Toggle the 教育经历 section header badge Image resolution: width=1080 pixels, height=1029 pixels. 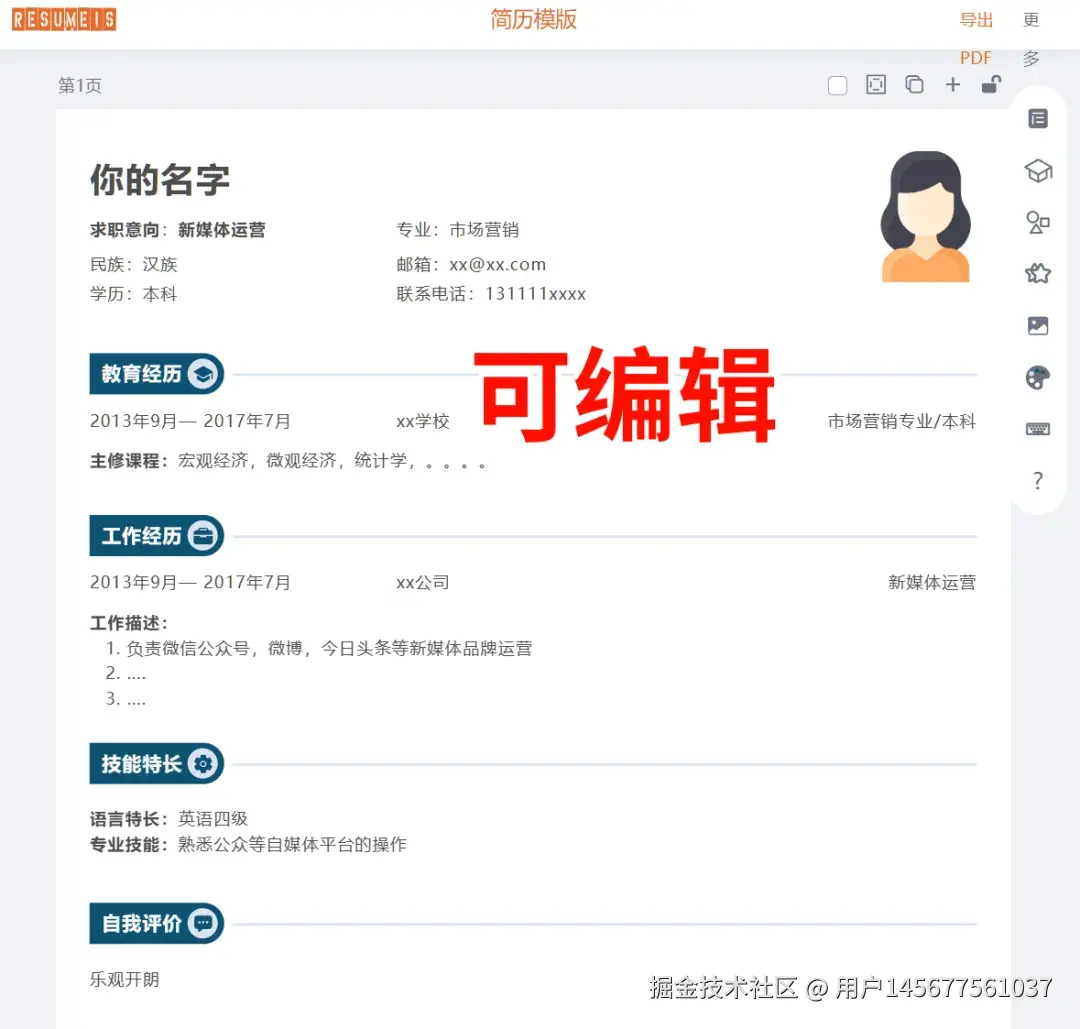point(156,373)
